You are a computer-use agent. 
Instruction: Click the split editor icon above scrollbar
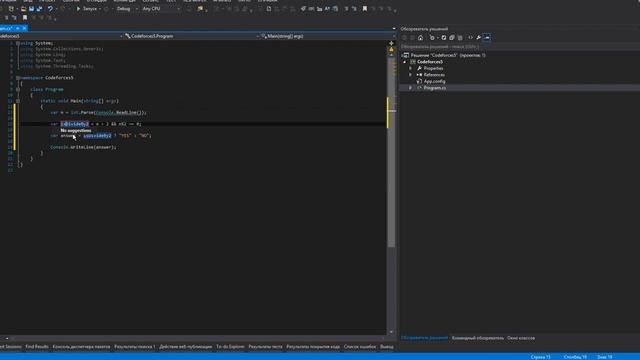(391, 43)
